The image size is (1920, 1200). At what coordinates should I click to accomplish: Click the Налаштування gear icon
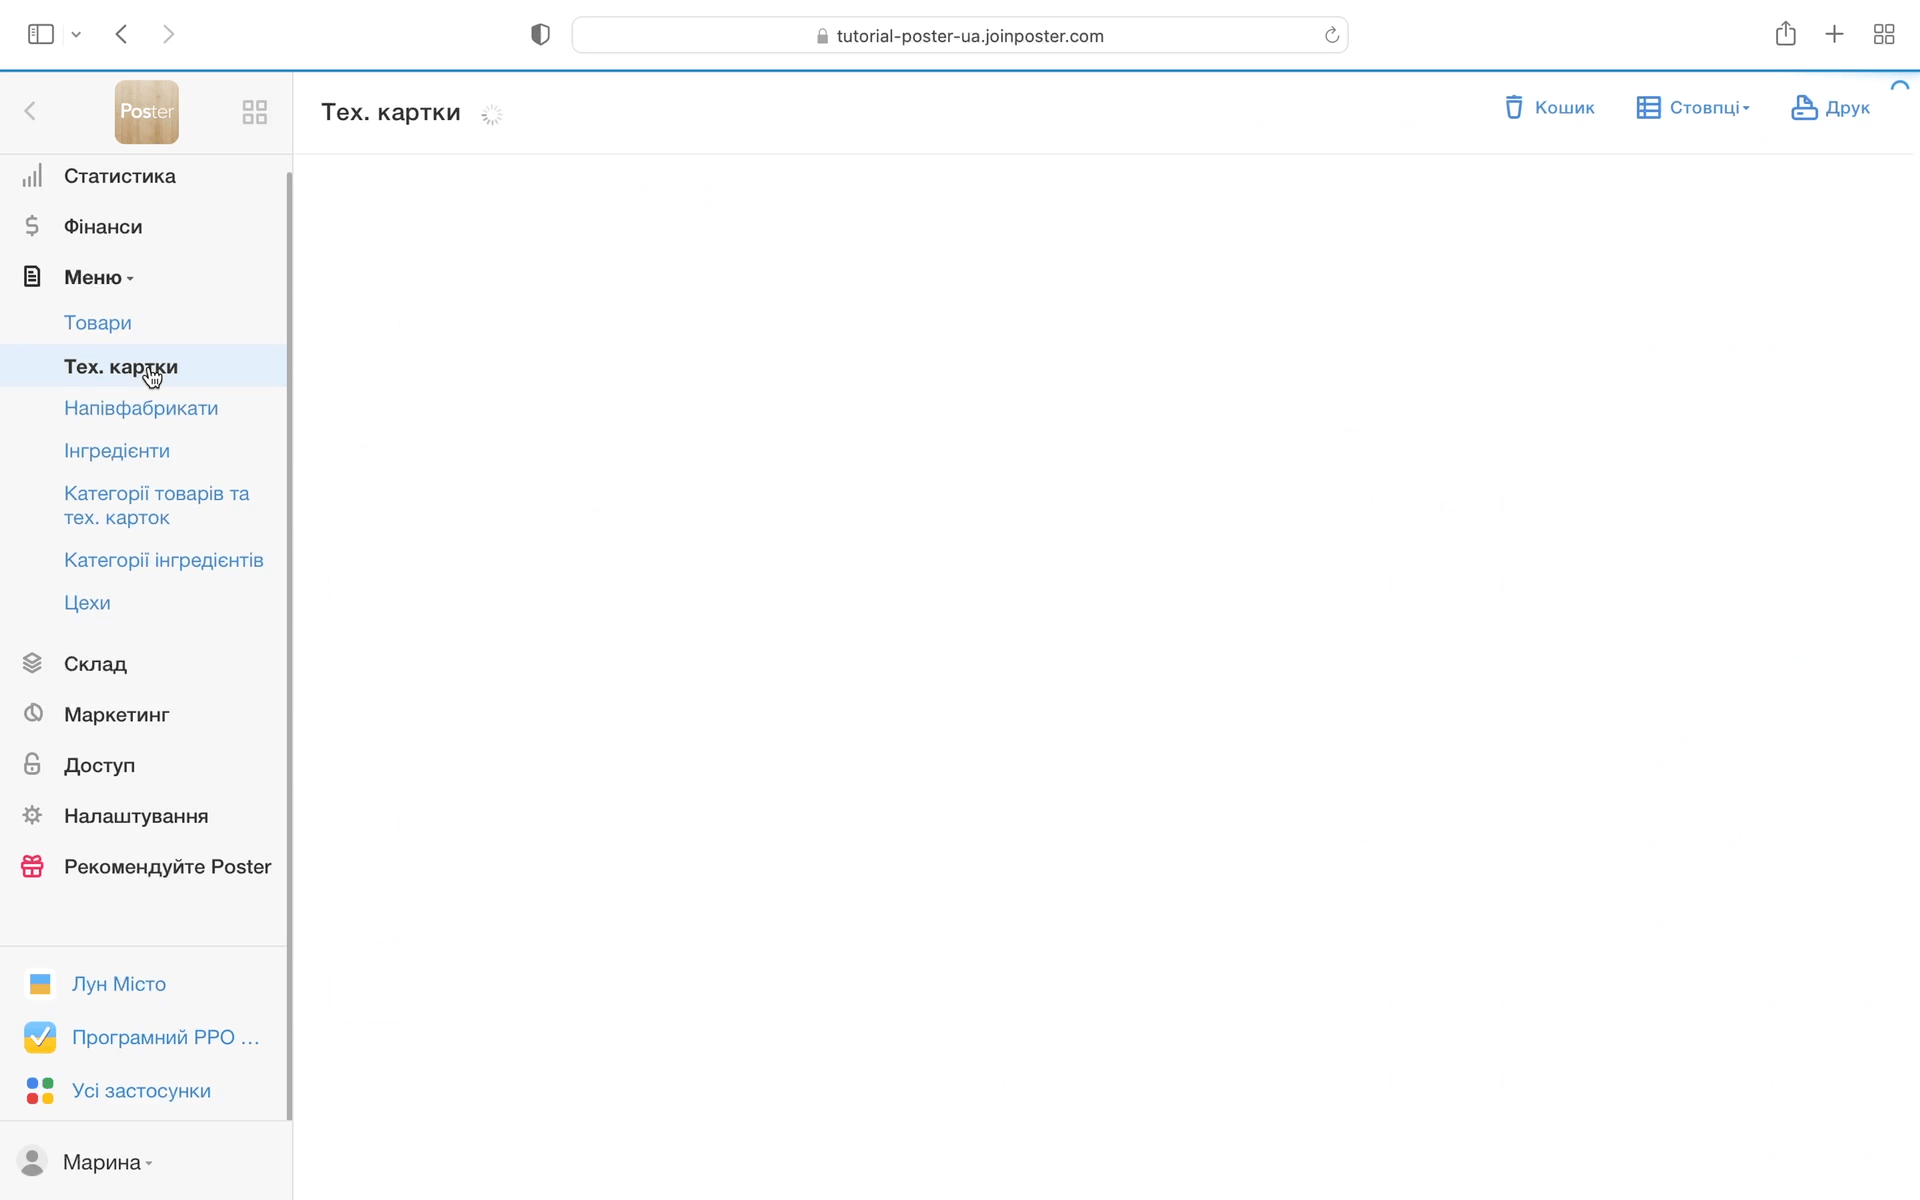pyautogui.click(x=32, y=816)
